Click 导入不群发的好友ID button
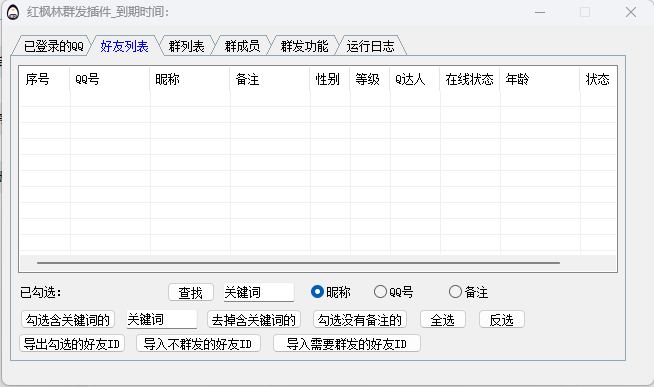This screenshot has height=387, width=654. click(x=198, y=344)
